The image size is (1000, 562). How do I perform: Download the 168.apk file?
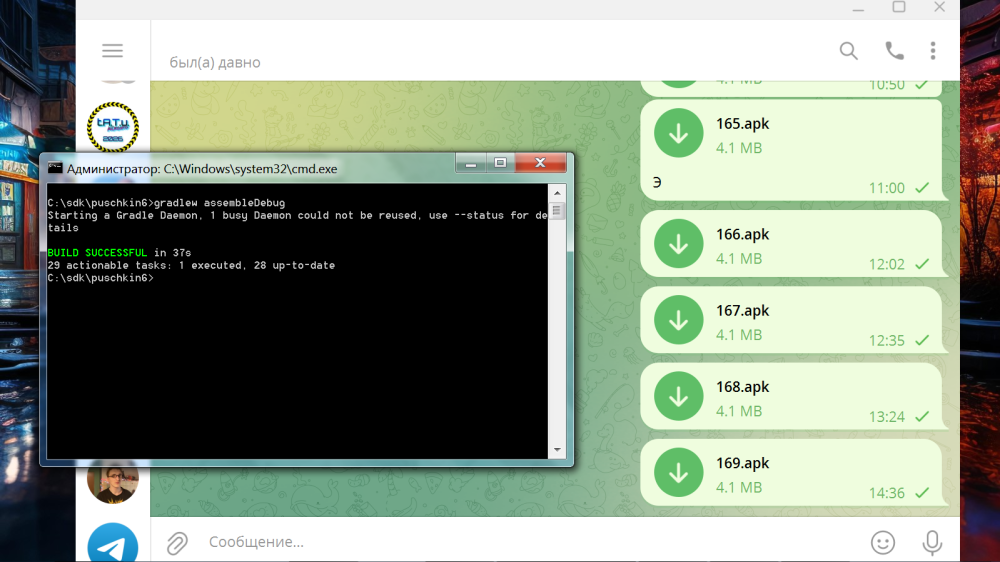(679, 396)
